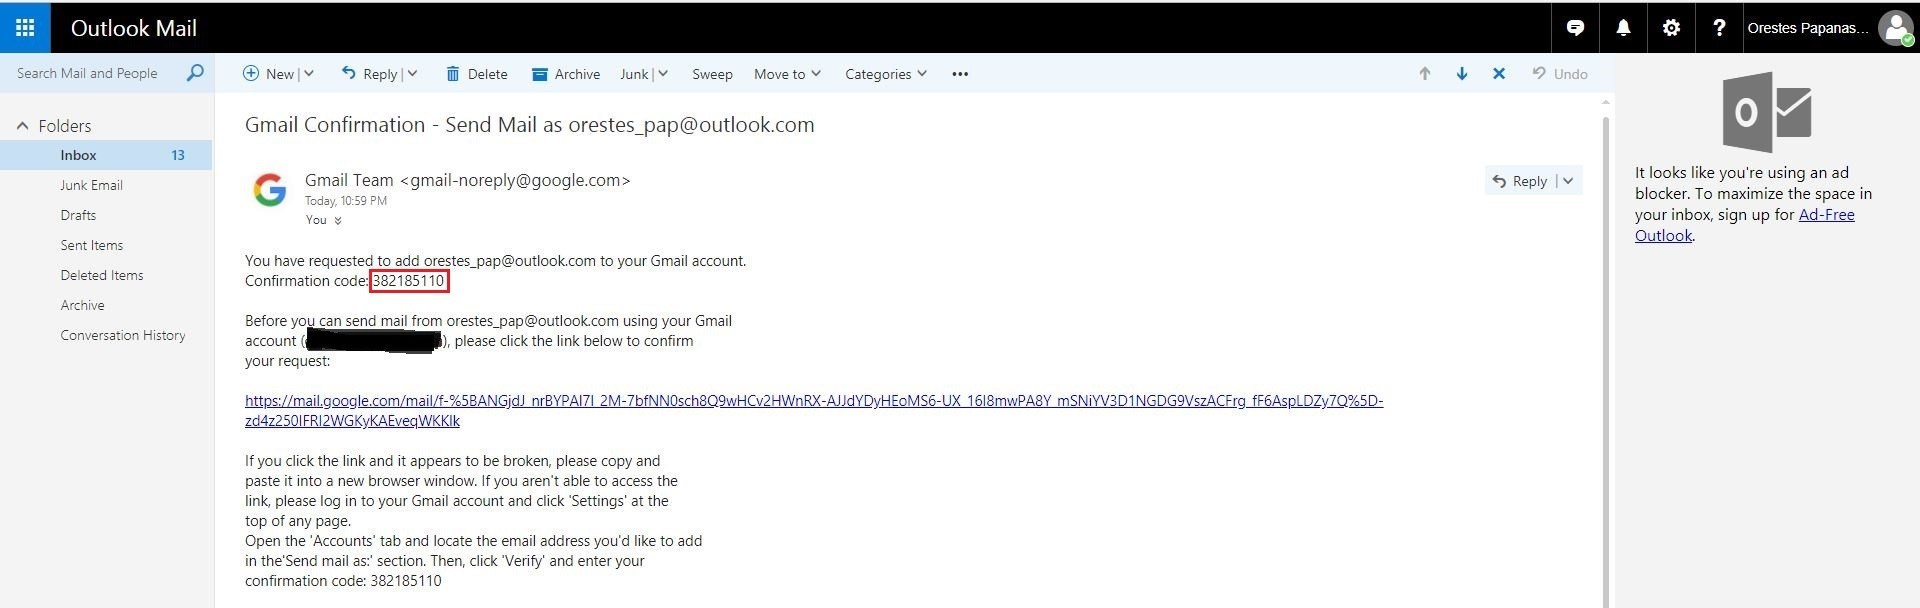Open the Move to dropdown

tap(787, 74)
